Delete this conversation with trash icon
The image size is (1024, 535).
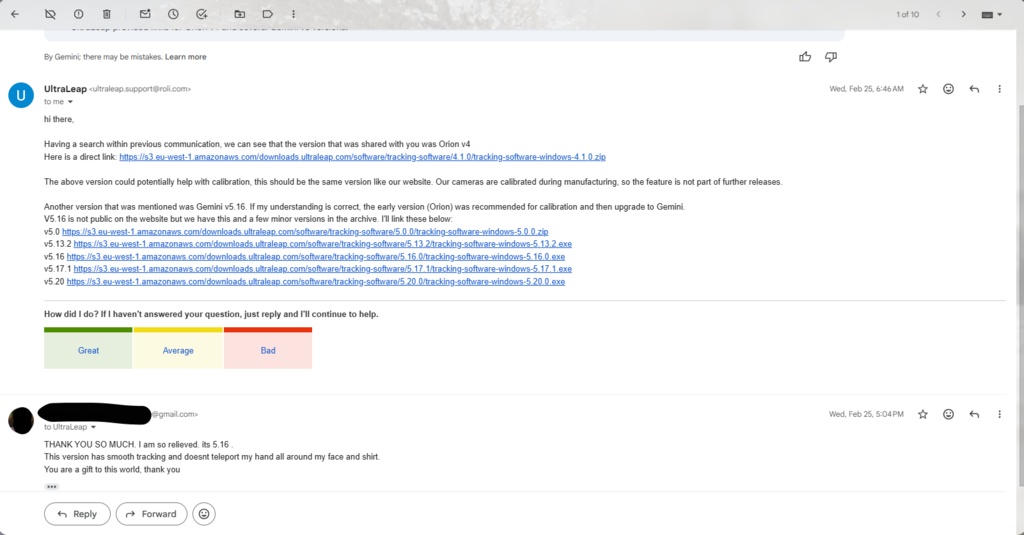106,14
